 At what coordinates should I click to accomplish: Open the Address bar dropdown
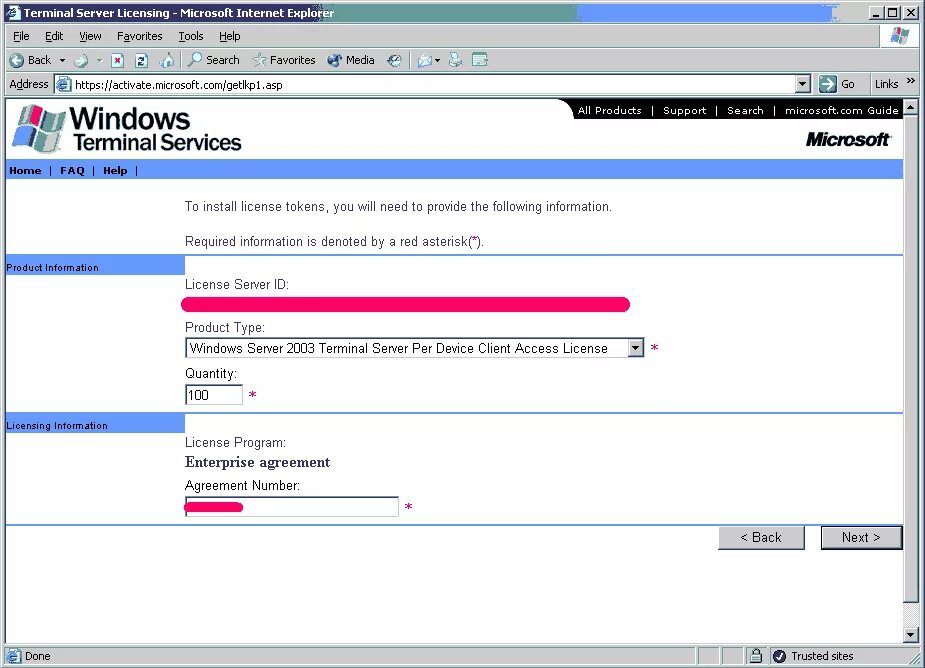coord(802,84)
